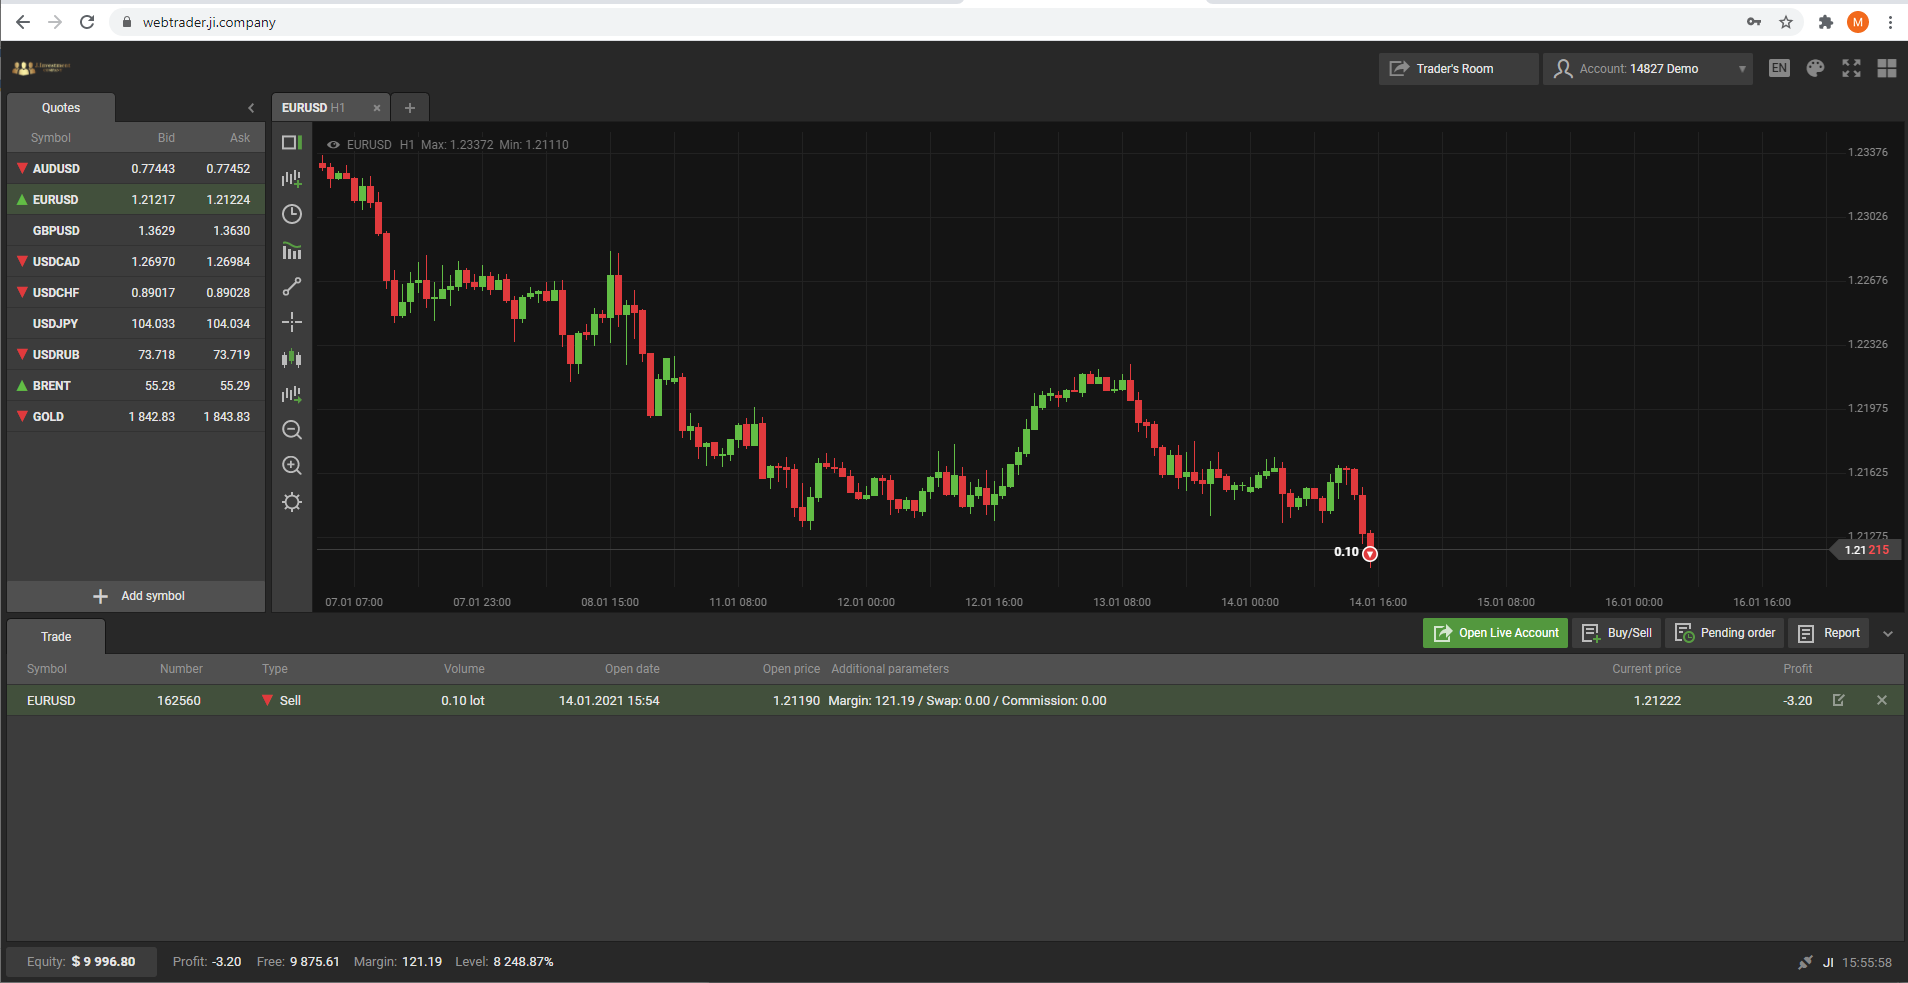
Task: Zoom in the chart
Action: [292, 466]
